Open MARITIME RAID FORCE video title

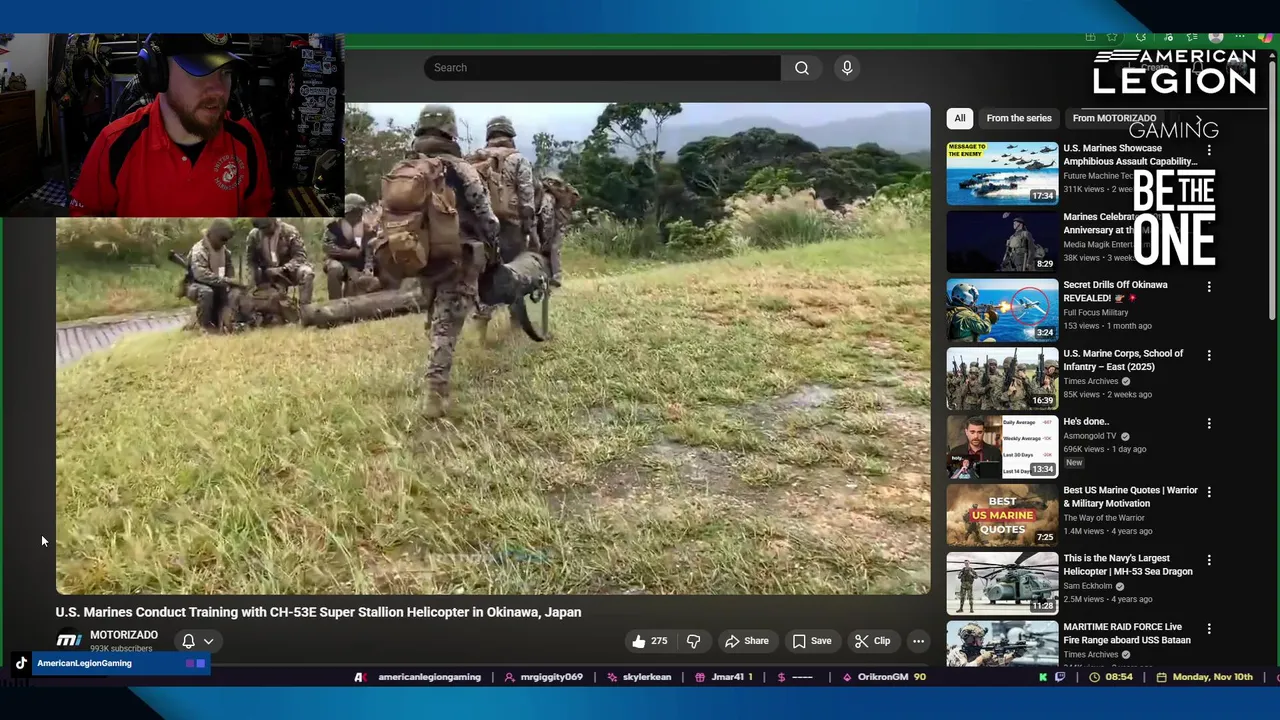(1127, 634)
